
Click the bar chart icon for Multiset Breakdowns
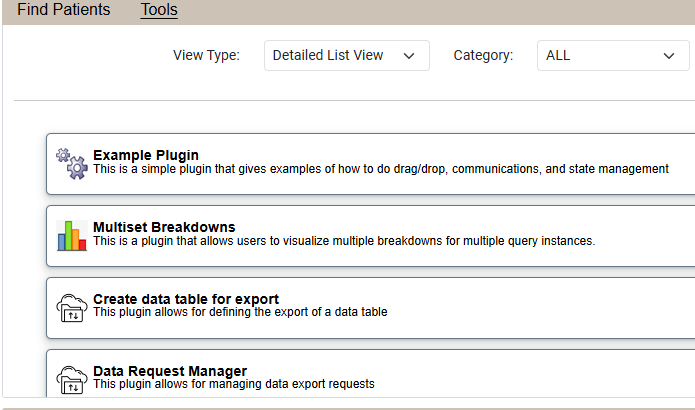tap(71, 235)
